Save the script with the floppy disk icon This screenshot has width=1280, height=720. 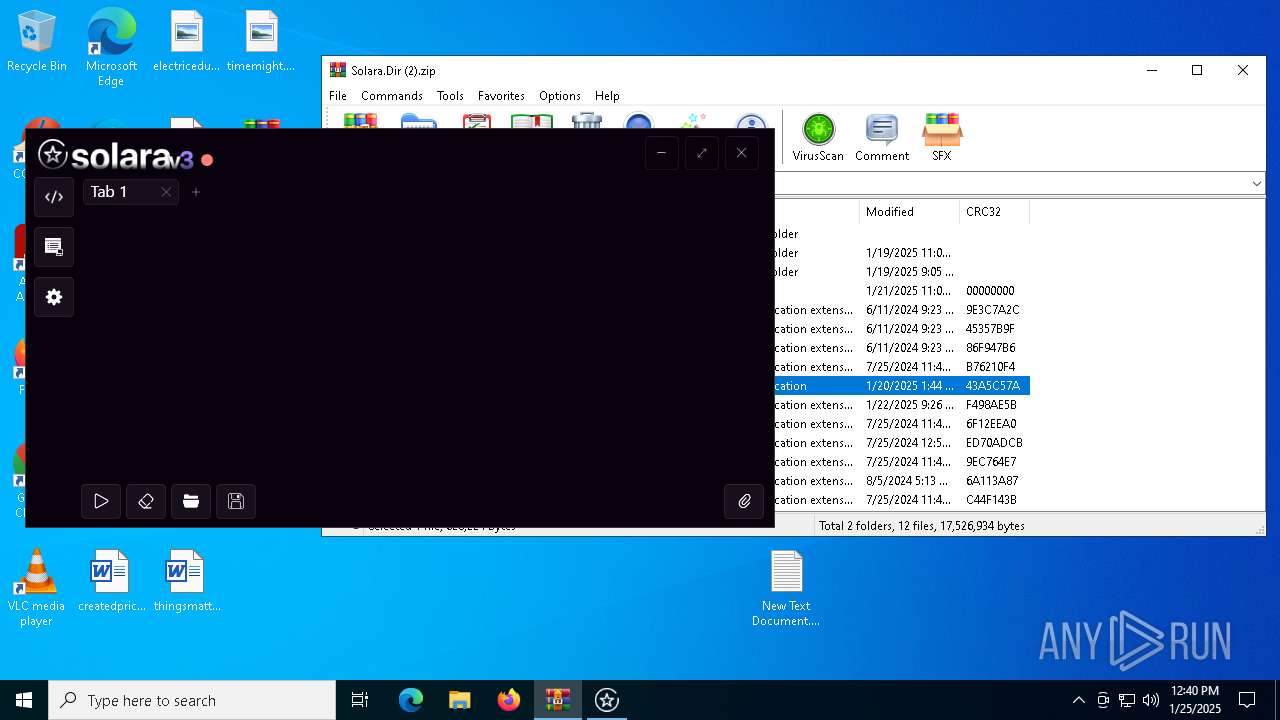[x=236, y=501]
